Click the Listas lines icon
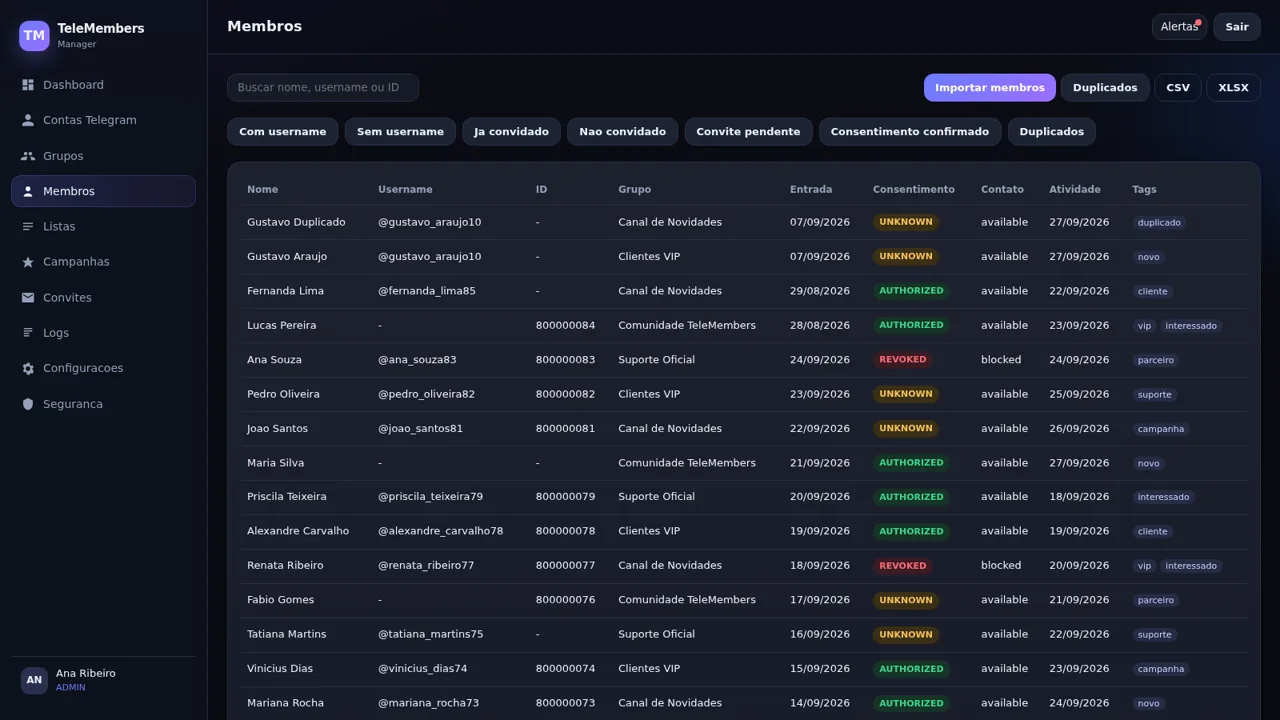 click(28, 227)
